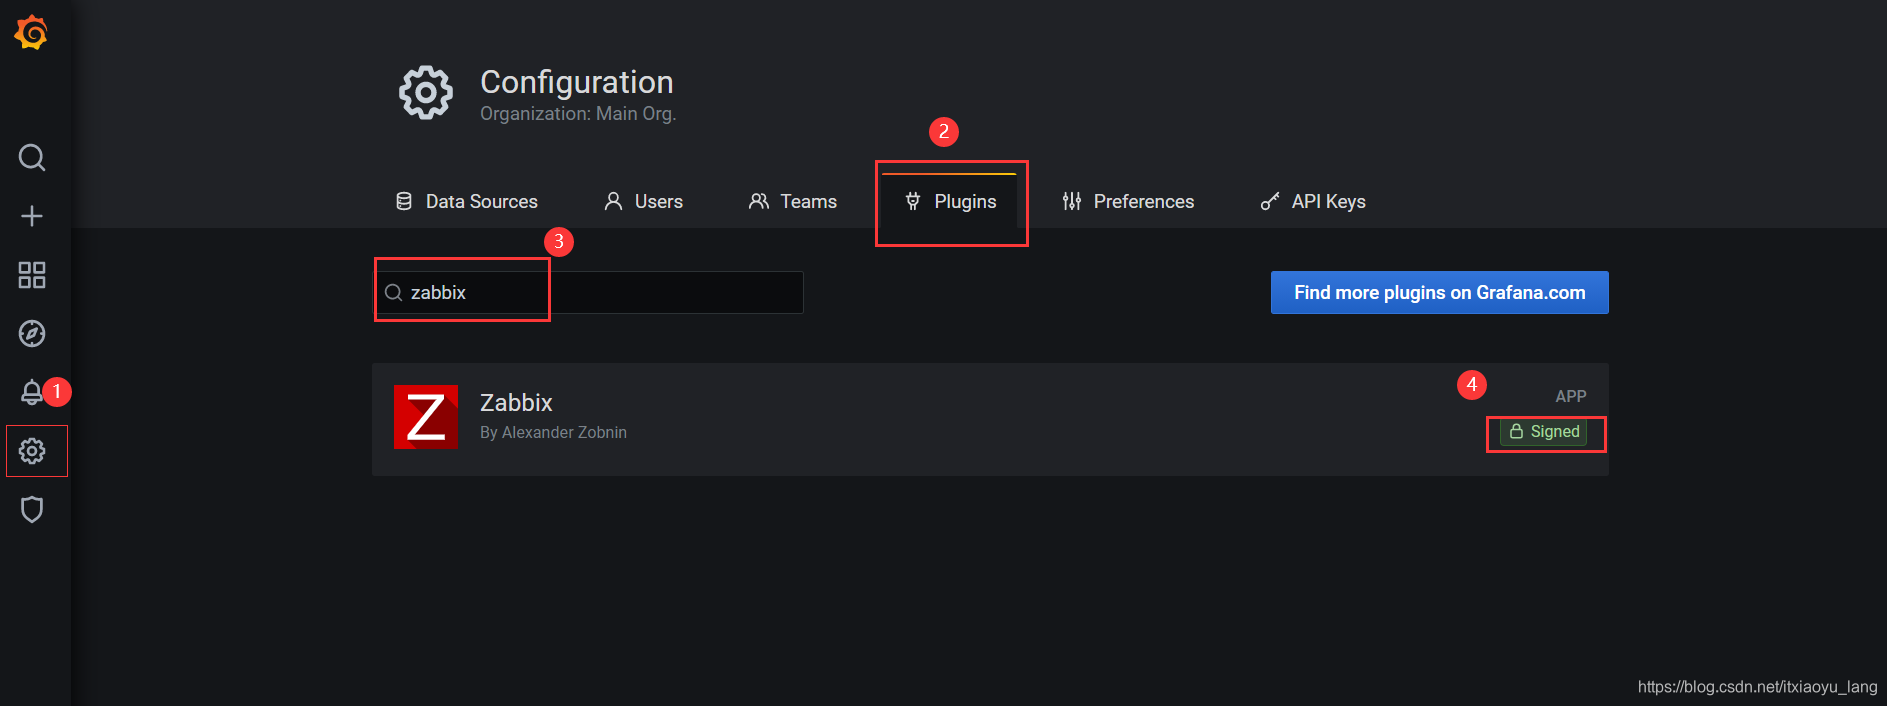1887x706 pixels.
Task: Open the Server Admin shield icon
Action: (32, 510)
